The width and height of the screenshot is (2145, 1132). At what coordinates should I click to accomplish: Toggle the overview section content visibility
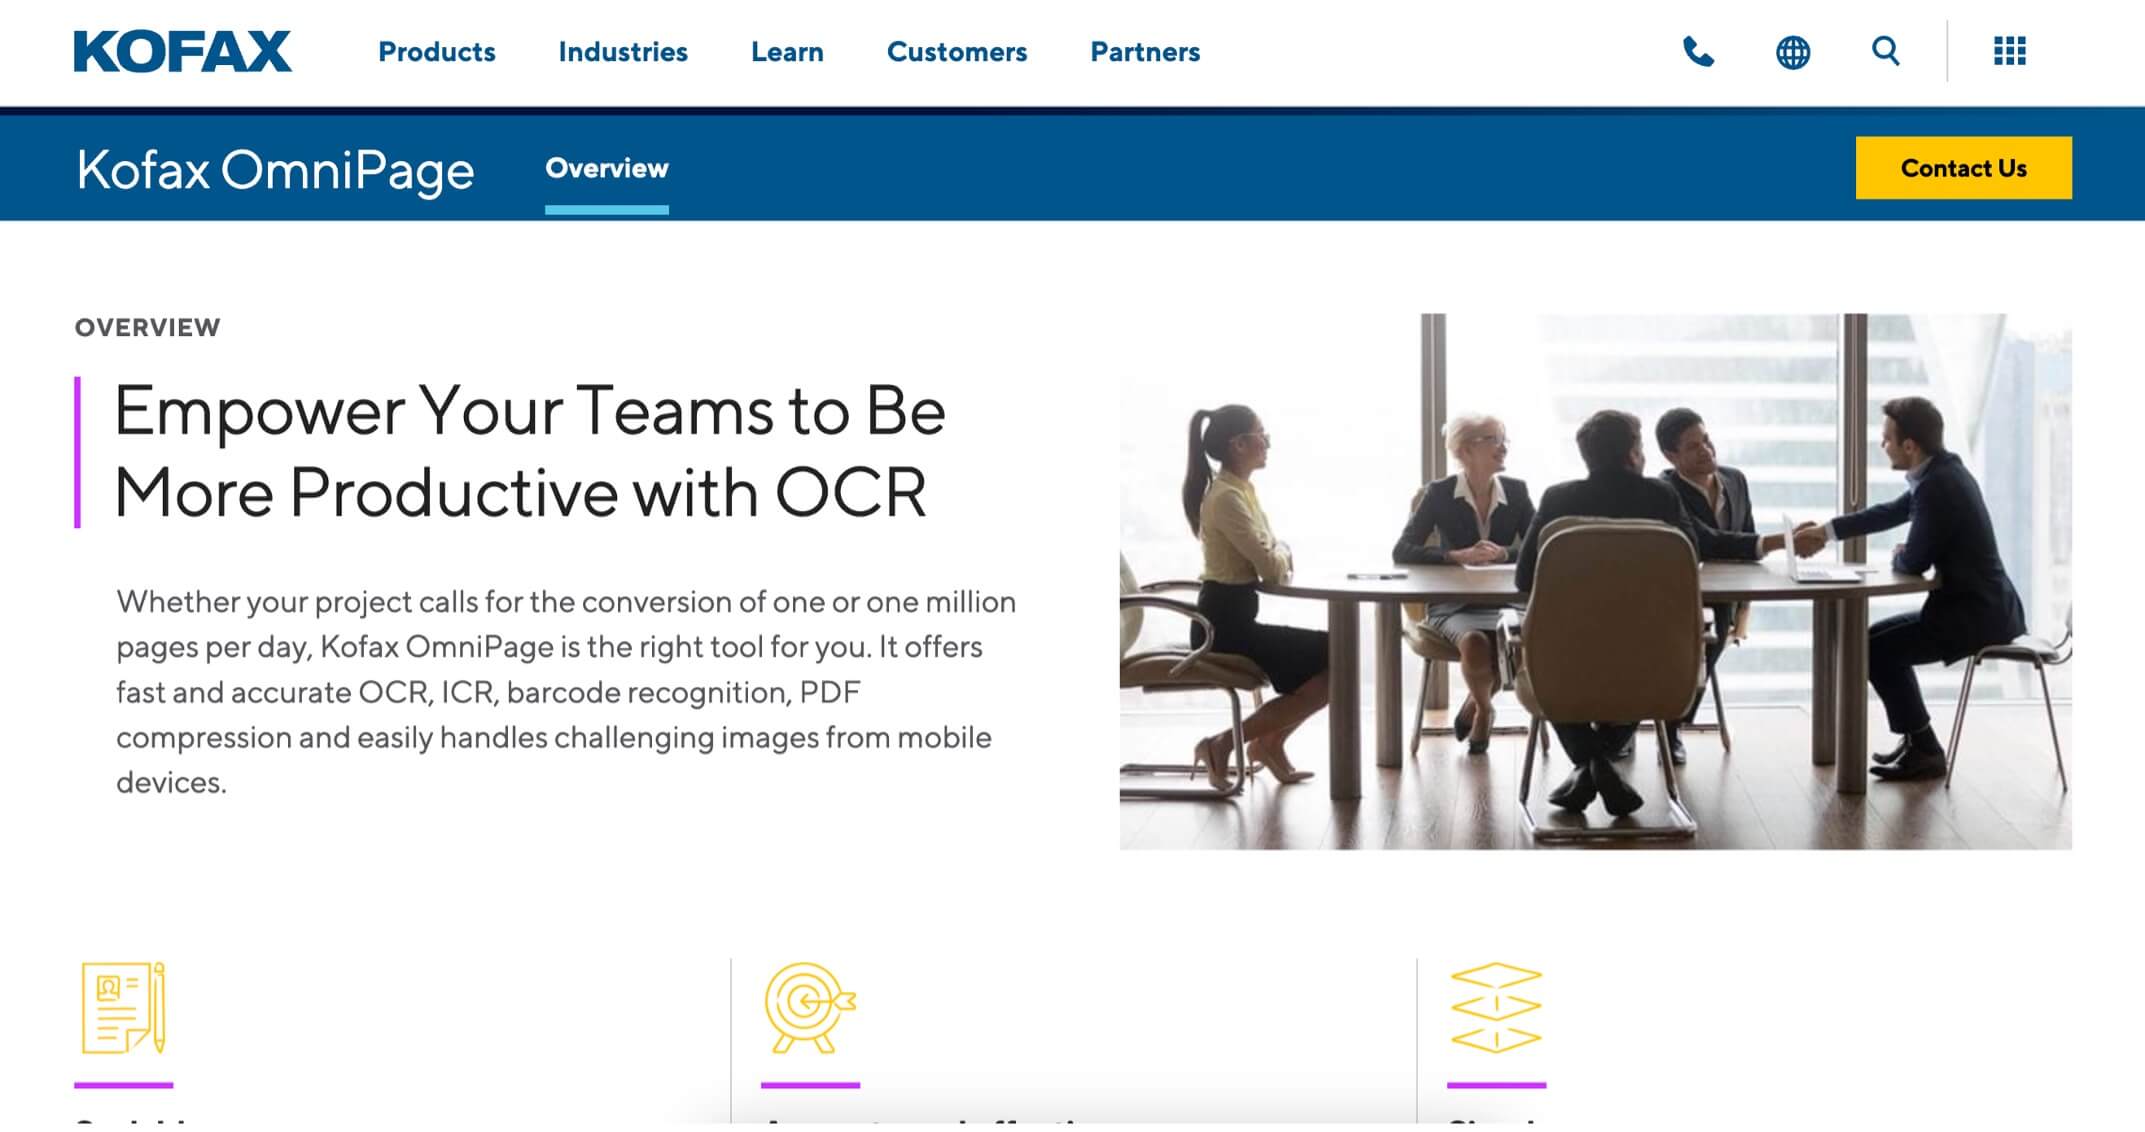606,167
